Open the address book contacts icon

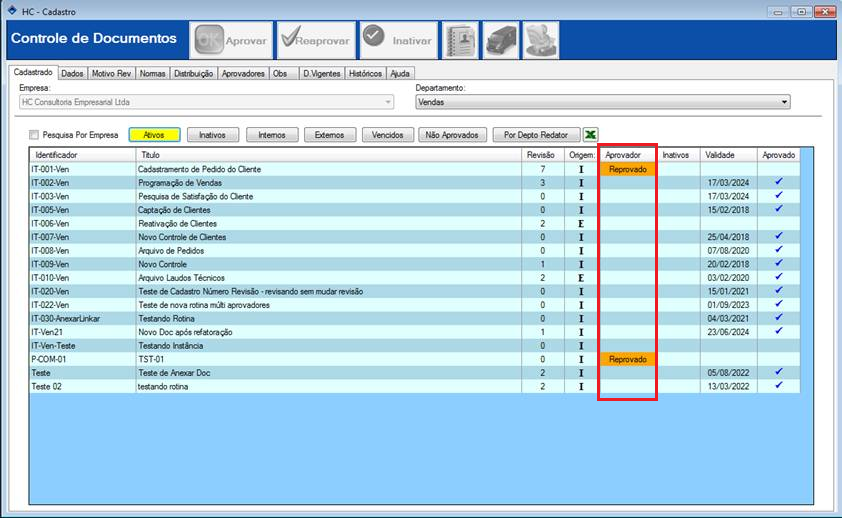[460, 40]
